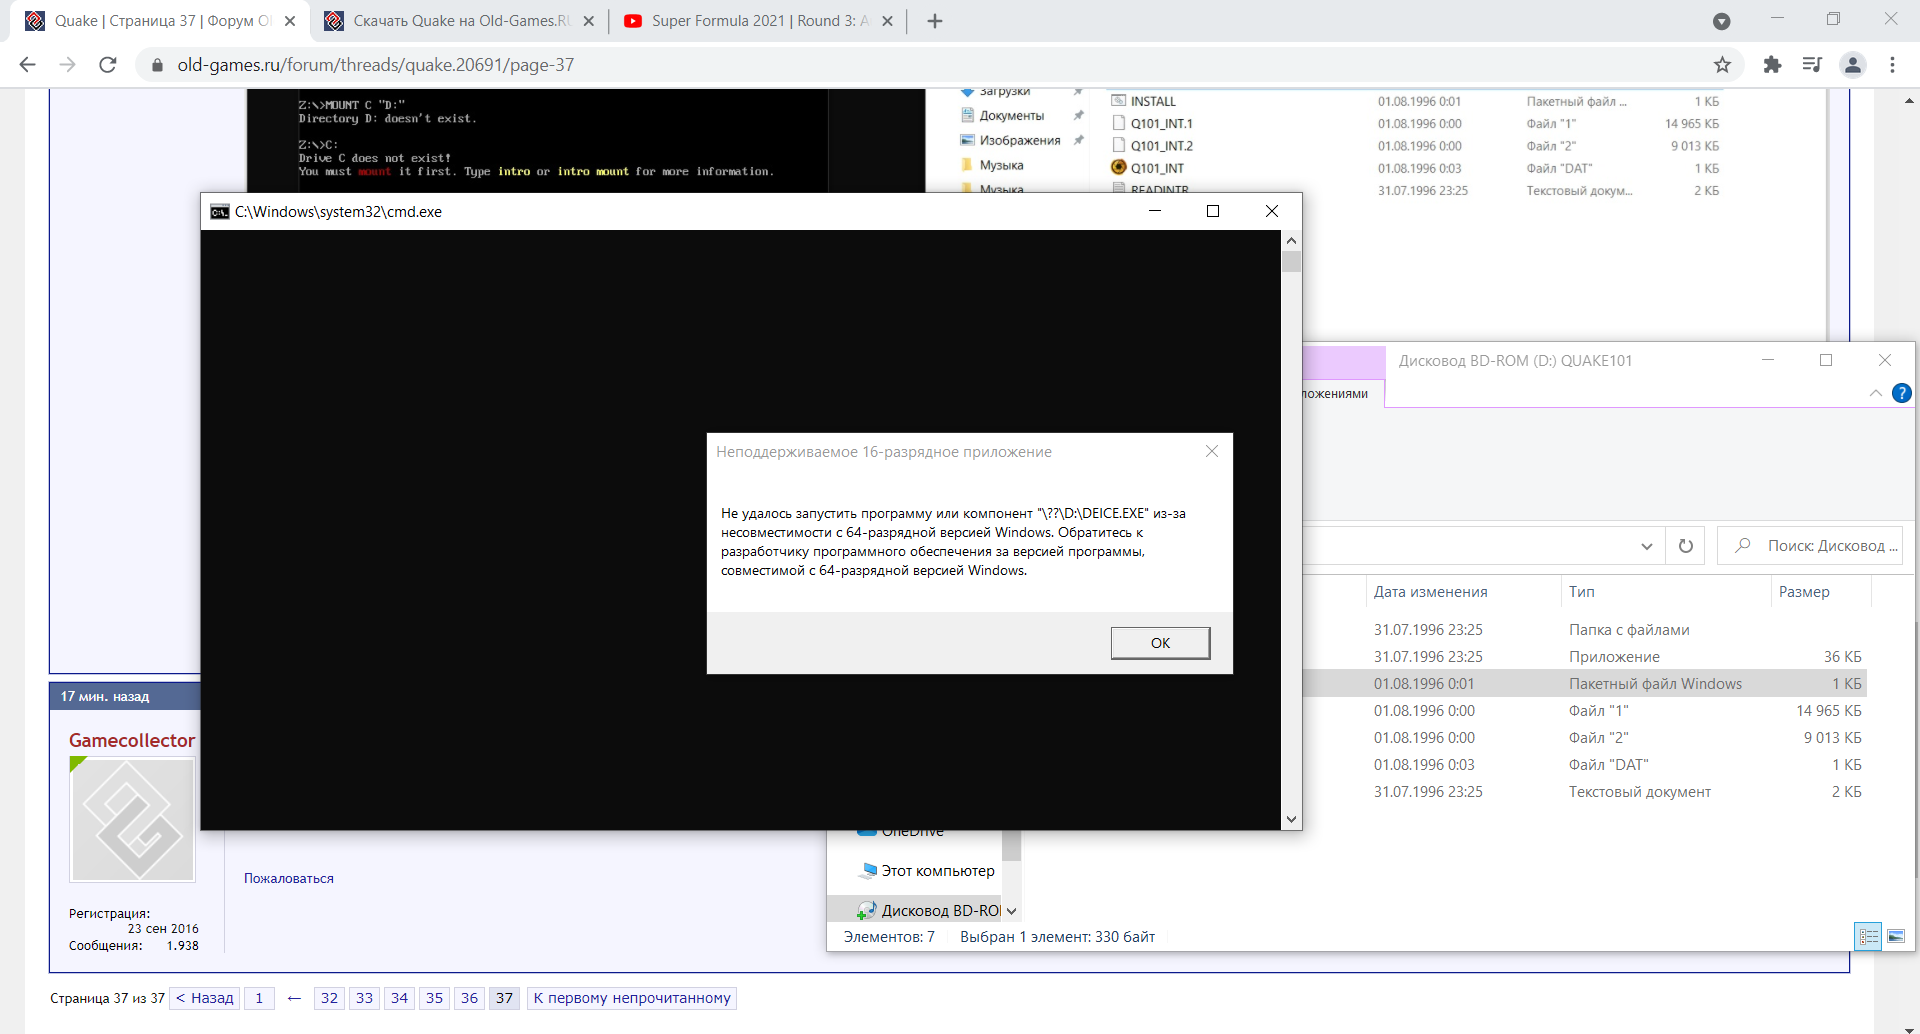This screenshot has height=1034, width=1920.
Task: Click the browser reload page icon
Action: click(108, 65)
